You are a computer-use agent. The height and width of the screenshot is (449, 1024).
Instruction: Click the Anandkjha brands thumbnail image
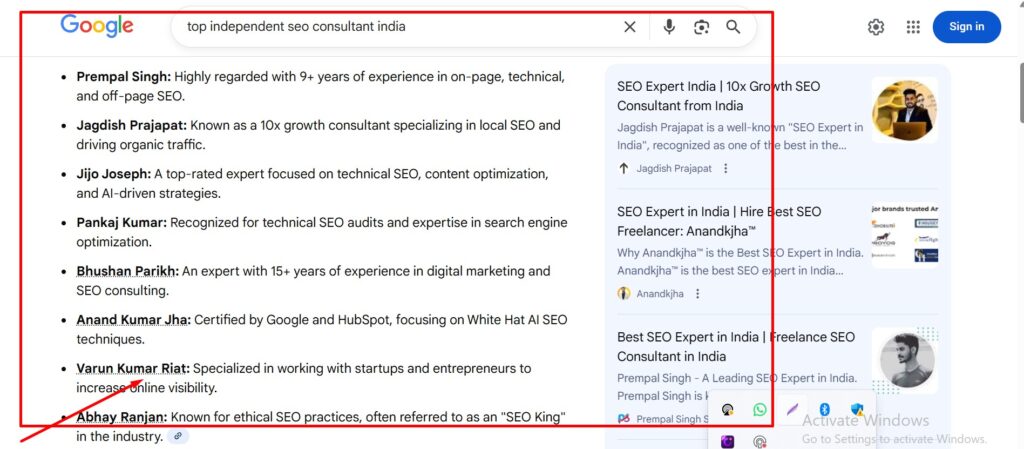tap(904, 235)
